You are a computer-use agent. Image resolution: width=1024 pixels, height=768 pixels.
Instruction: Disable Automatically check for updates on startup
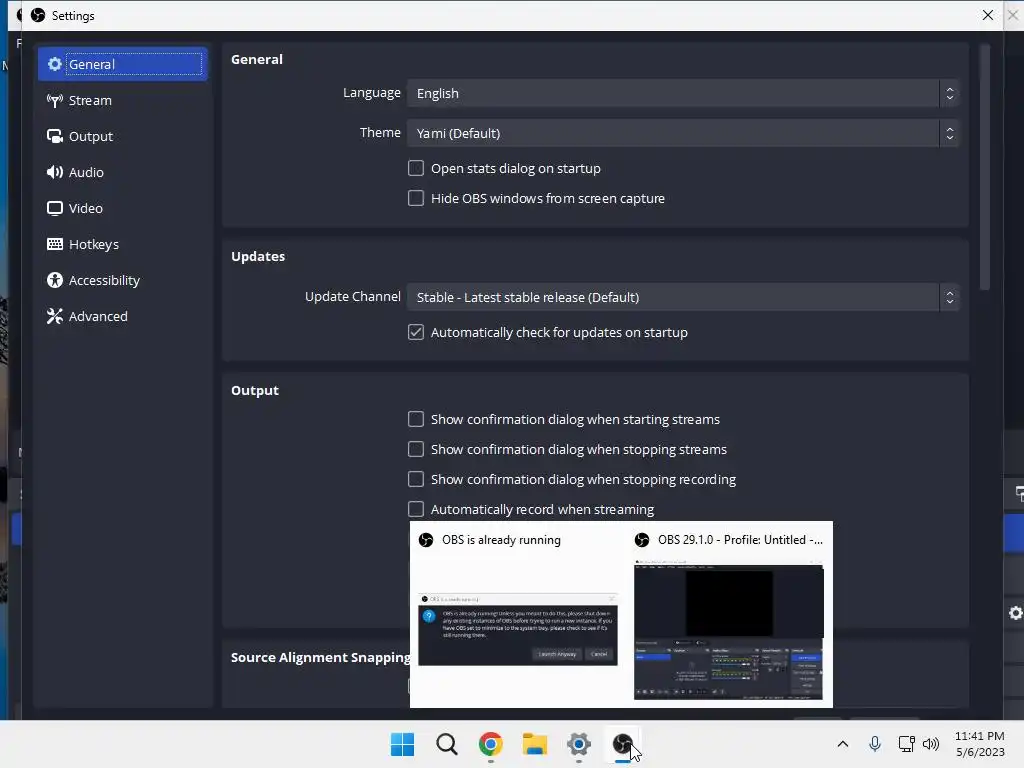[416, 332]
